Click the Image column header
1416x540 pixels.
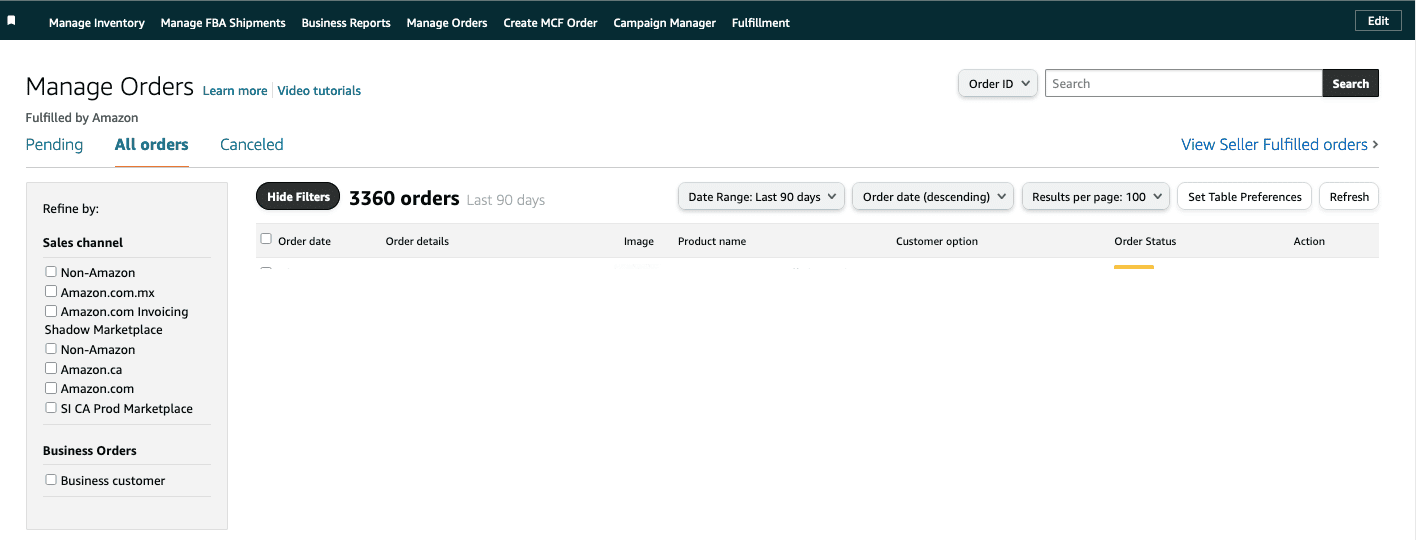(639, 241)
